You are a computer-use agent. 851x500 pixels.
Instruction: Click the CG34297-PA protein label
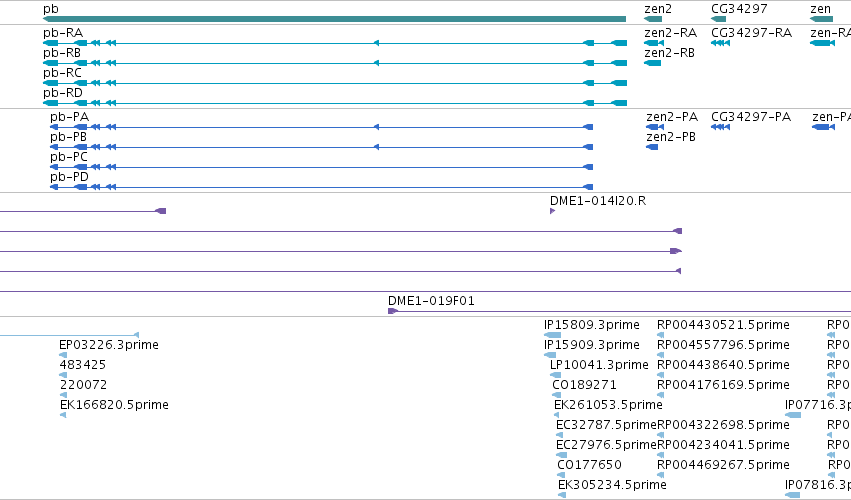751,117
